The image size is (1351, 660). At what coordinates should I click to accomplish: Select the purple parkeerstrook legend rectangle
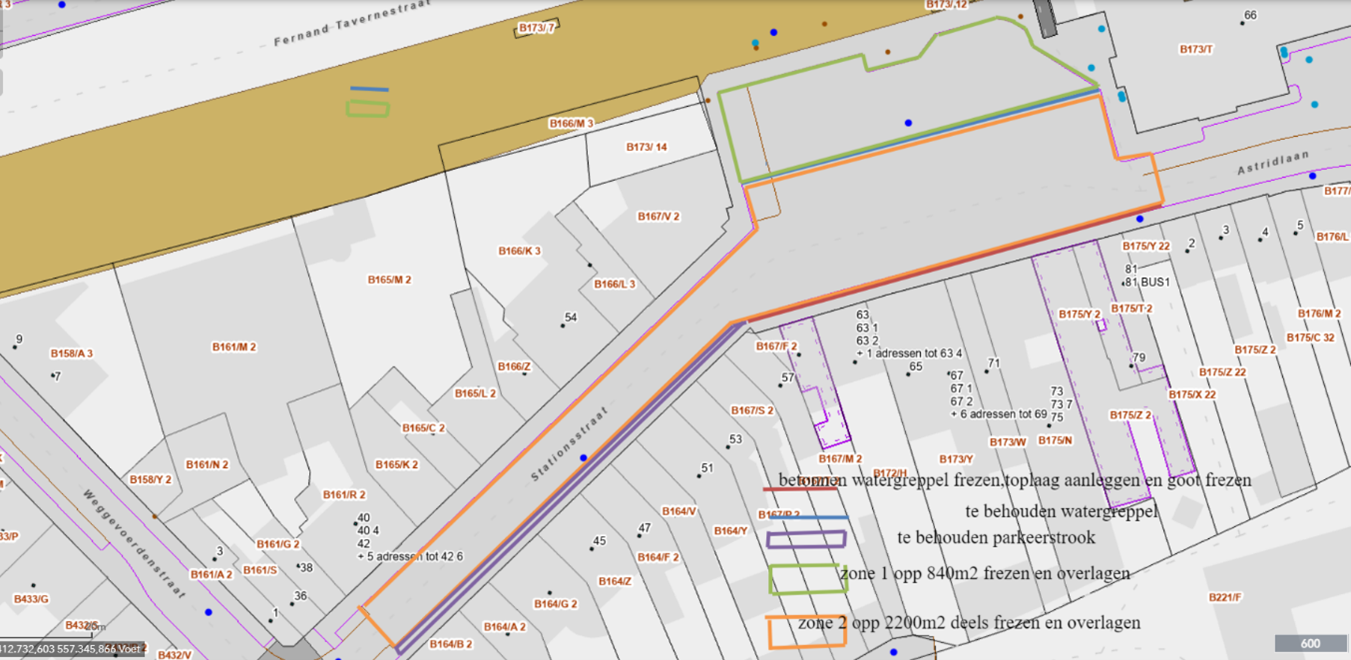tap(806, 539)
